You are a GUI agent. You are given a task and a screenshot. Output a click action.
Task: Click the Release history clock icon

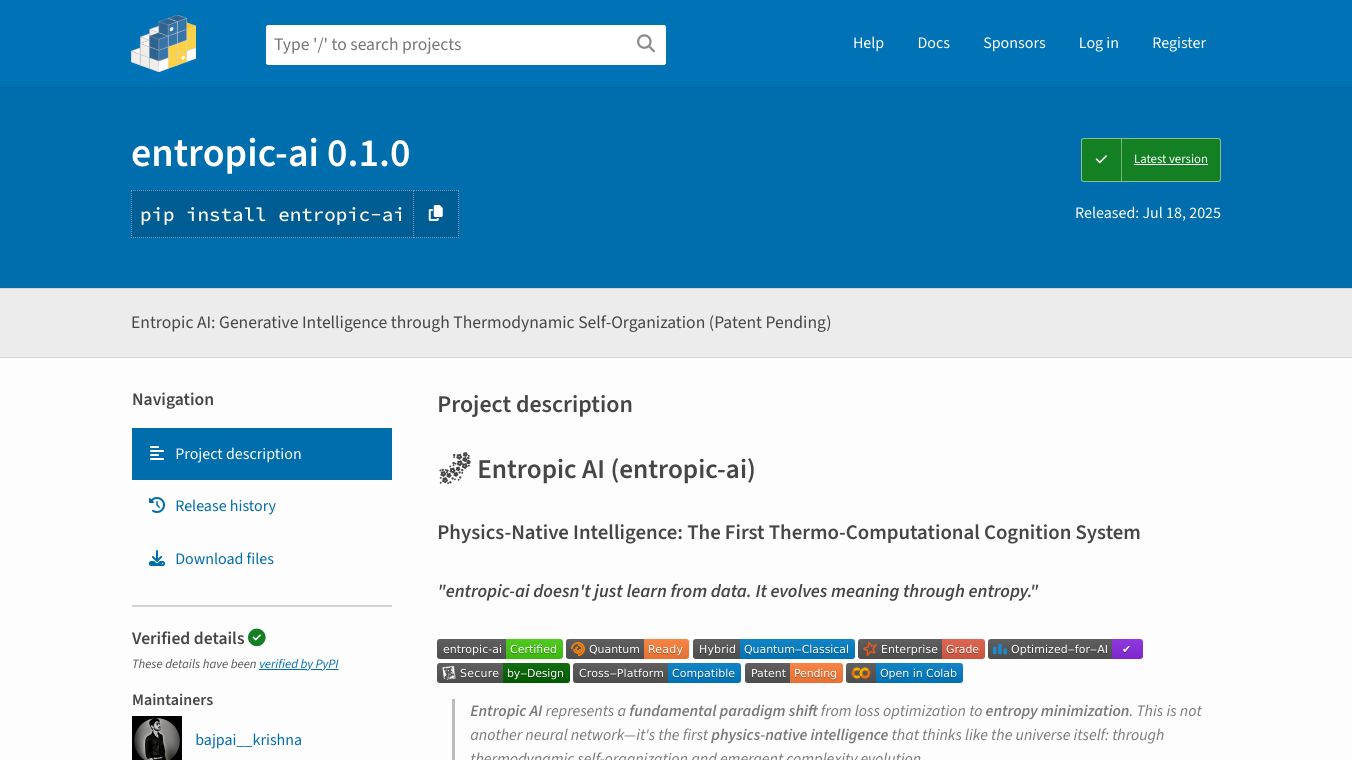click(x=157, y=506)
